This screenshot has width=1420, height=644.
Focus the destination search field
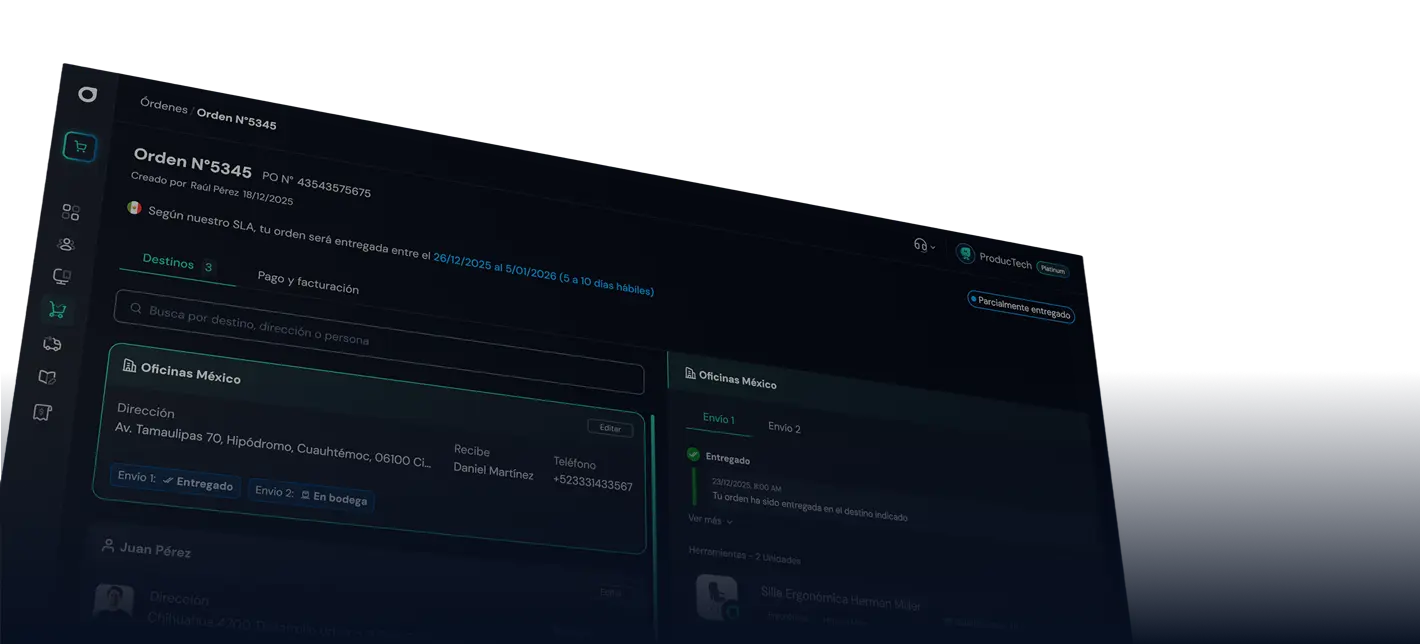[379, 343]
